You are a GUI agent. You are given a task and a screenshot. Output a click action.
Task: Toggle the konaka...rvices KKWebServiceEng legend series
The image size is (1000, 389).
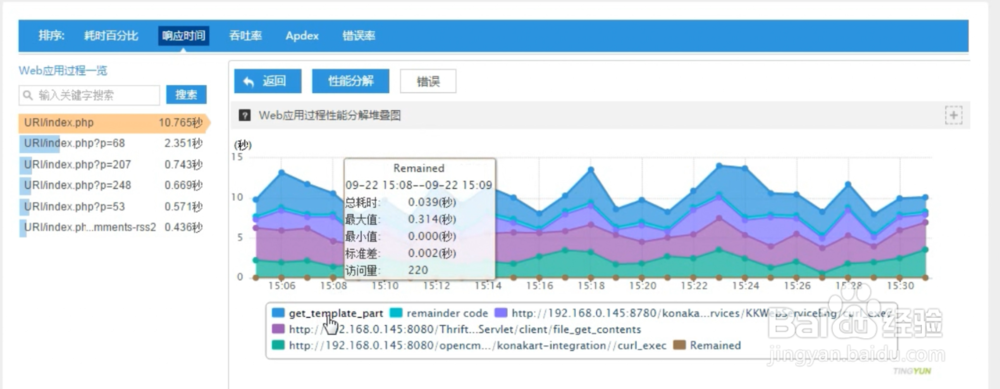693,313
